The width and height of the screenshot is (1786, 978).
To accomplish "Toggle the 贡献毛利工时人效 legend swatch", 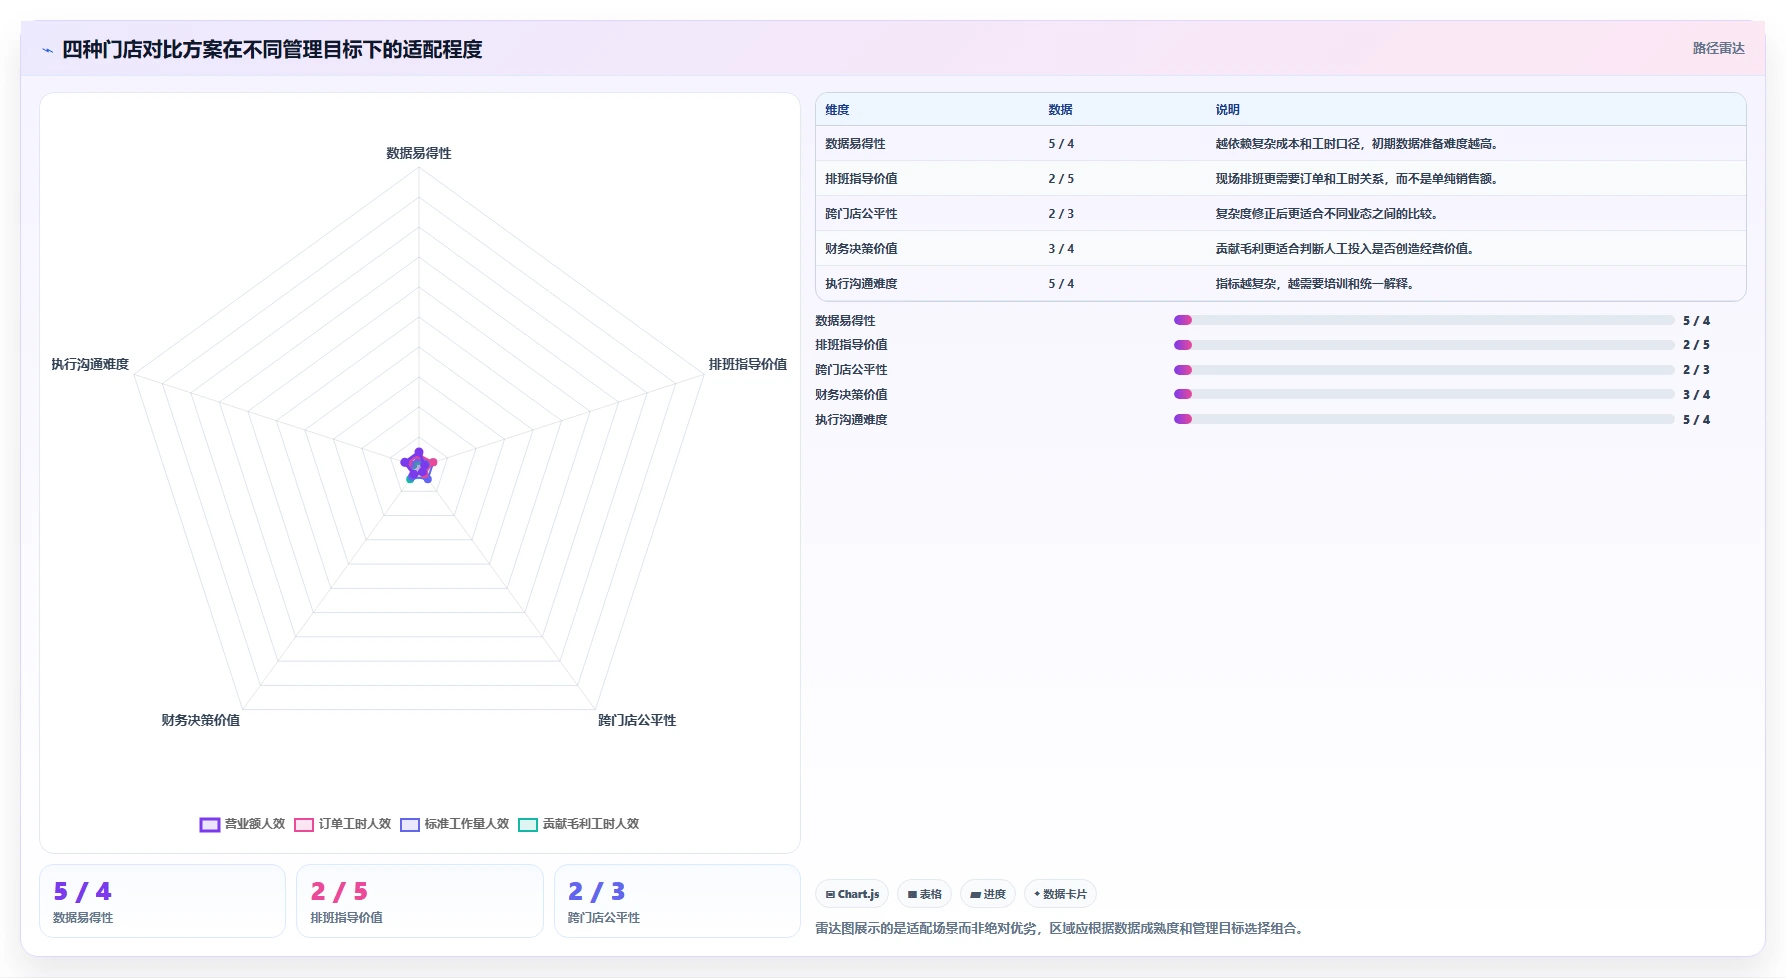I will pos(528,825).
